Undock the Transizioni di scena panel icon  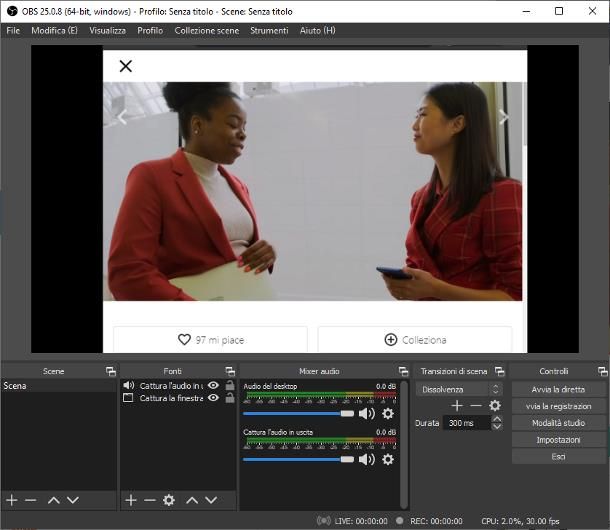tap(499, 371)
